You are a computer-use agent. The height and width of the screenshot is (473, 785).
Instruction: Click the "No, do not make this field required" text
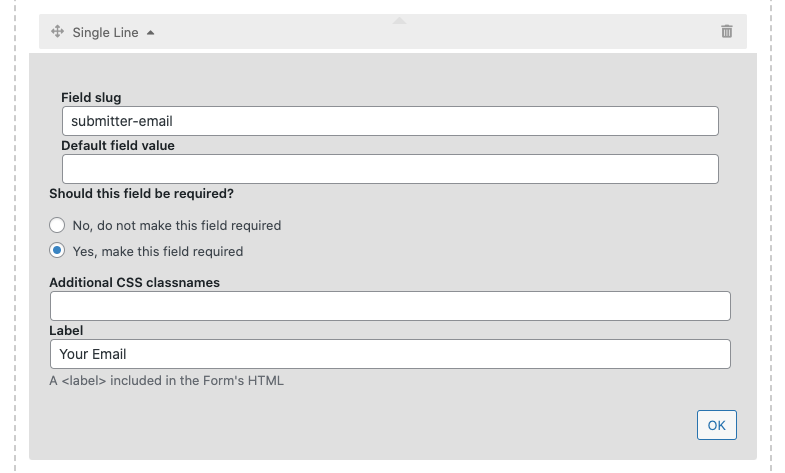click(x=177, y=226)
